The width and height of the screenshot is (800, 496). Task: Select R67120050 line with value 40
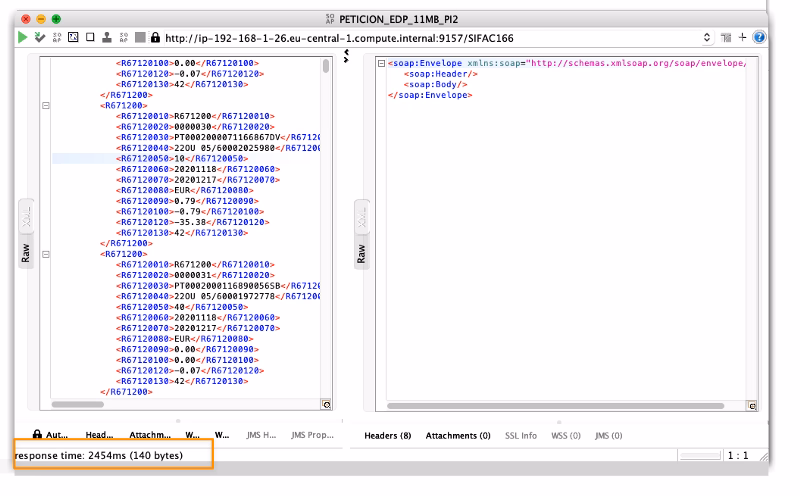182,307
